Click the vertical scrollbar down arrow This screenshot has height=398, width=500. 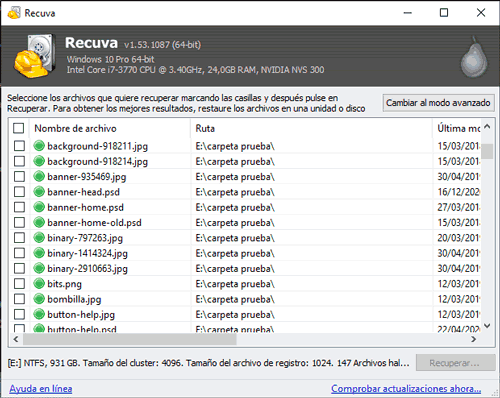(487, 326)
